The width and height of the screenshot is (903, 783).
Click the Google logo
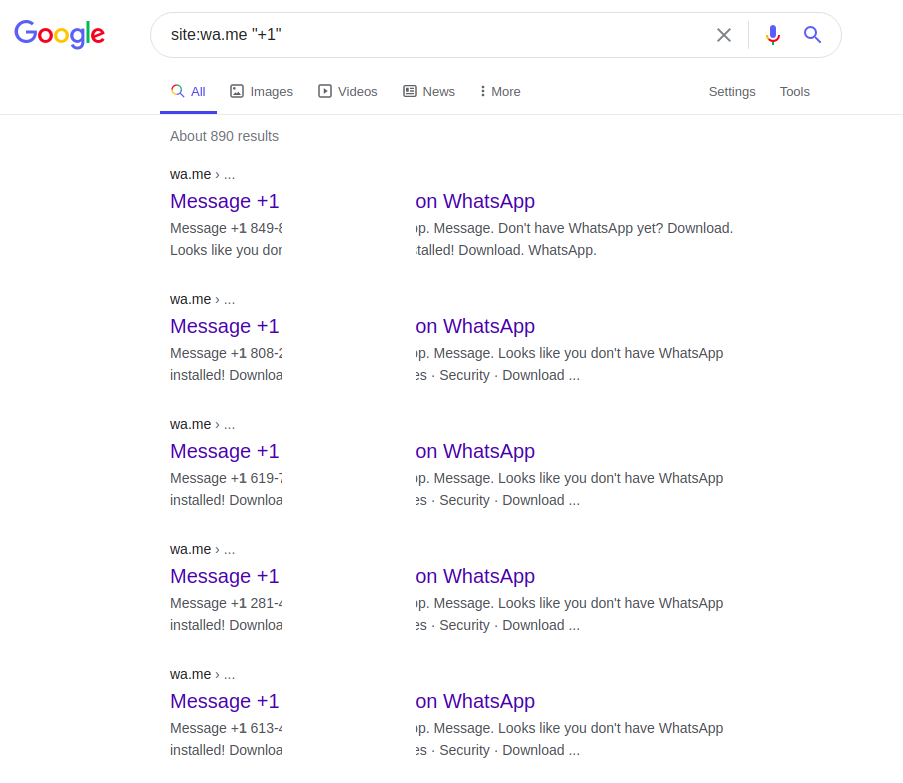(x=59, y=34)
